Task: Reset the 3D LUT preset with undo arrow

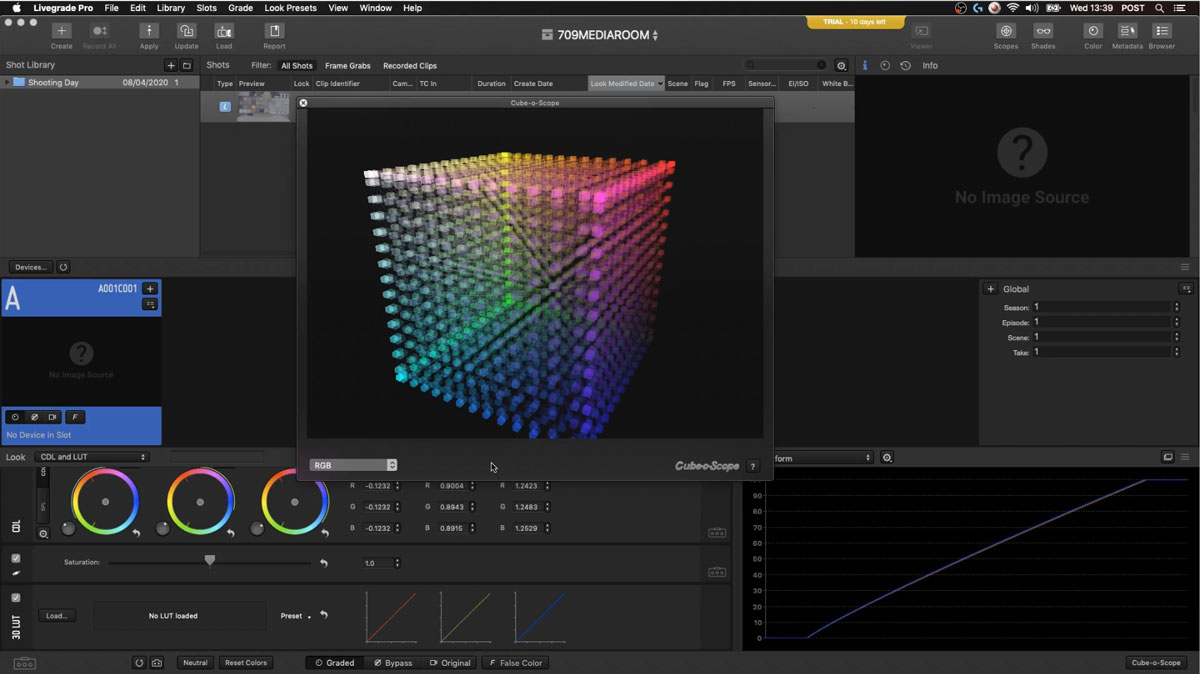Action: click(324, 615)
